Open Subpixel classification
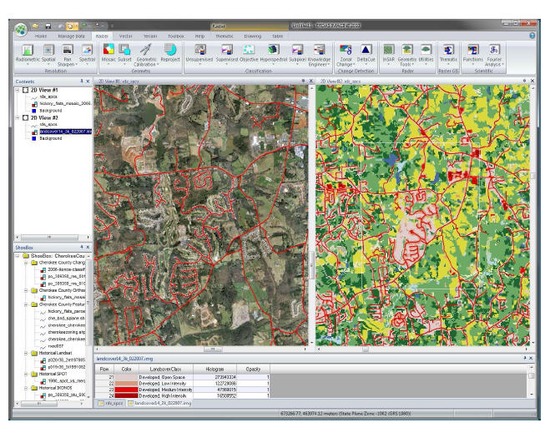This screenshot has height=440, width=550. 297,53
